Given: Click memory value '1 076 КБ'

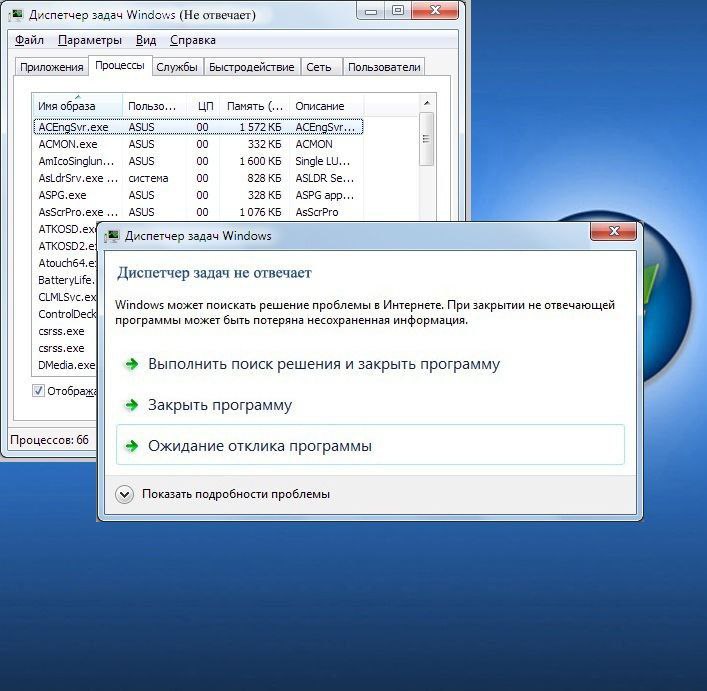Looking at the screenshot, I should (260, 212).
